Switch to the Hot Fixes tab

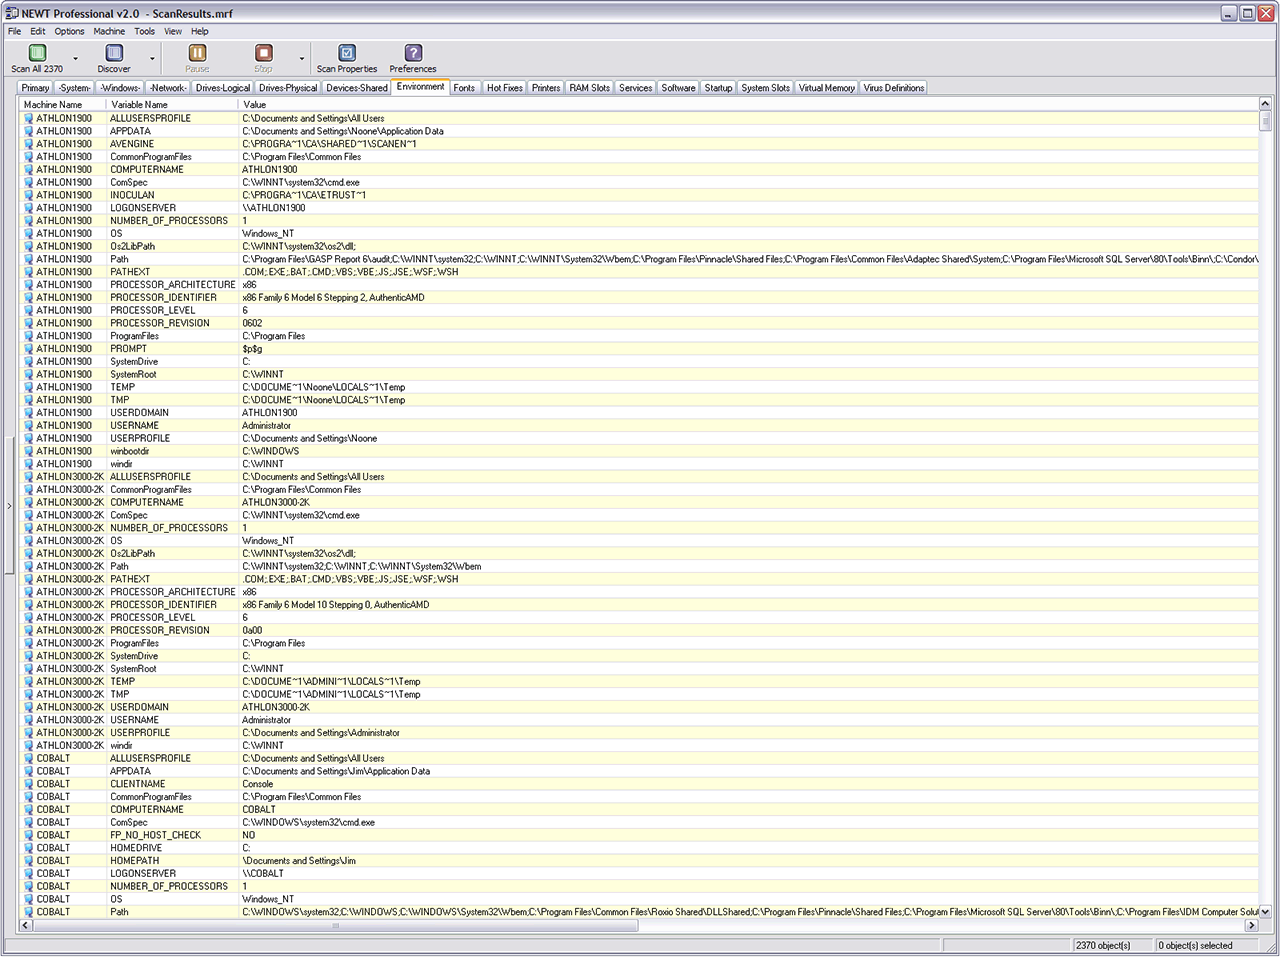tap(504, 88)
